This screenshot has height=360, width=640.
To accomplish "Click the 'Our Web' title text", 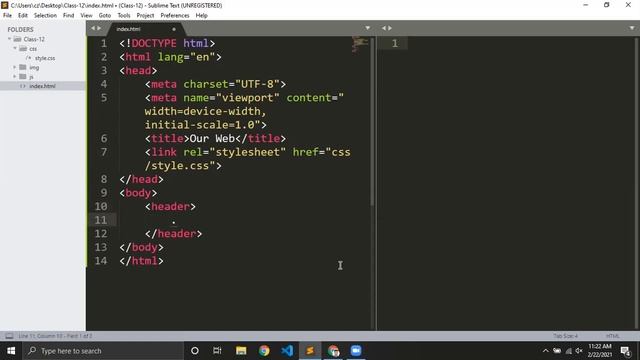I will point(212,138).
